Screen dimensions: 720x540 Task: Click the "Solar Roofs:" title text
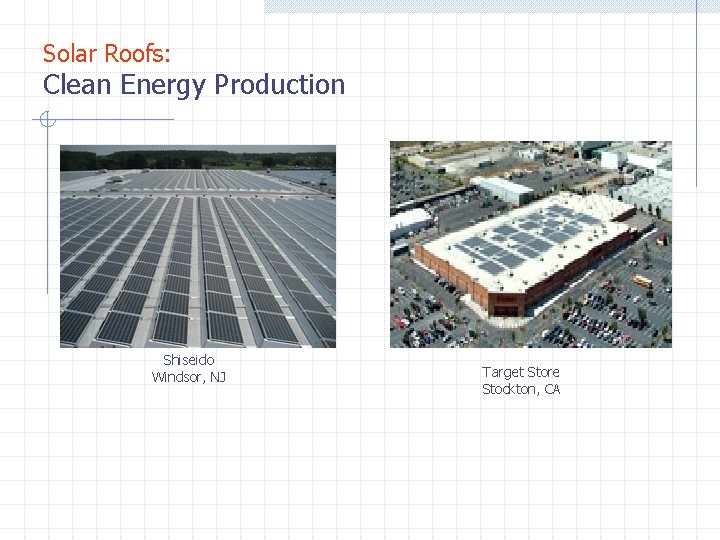point(107,53)
